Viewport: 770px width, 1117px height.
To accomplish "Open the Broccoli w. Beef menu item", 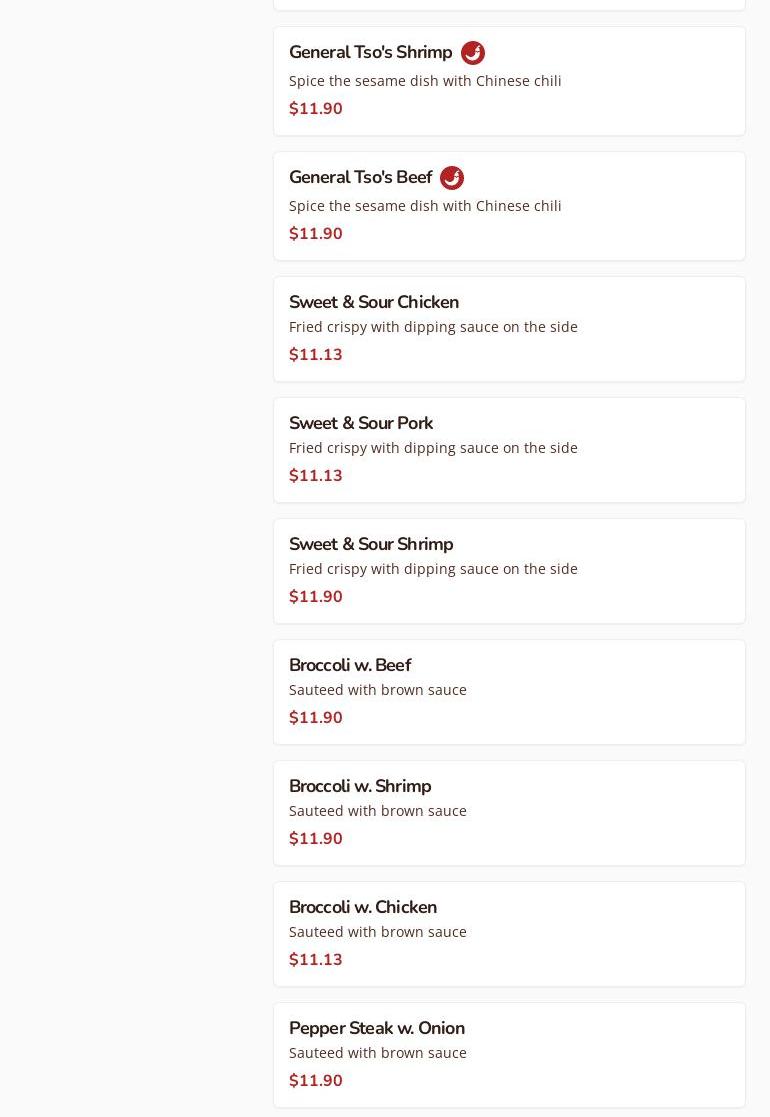I will 350,665.
